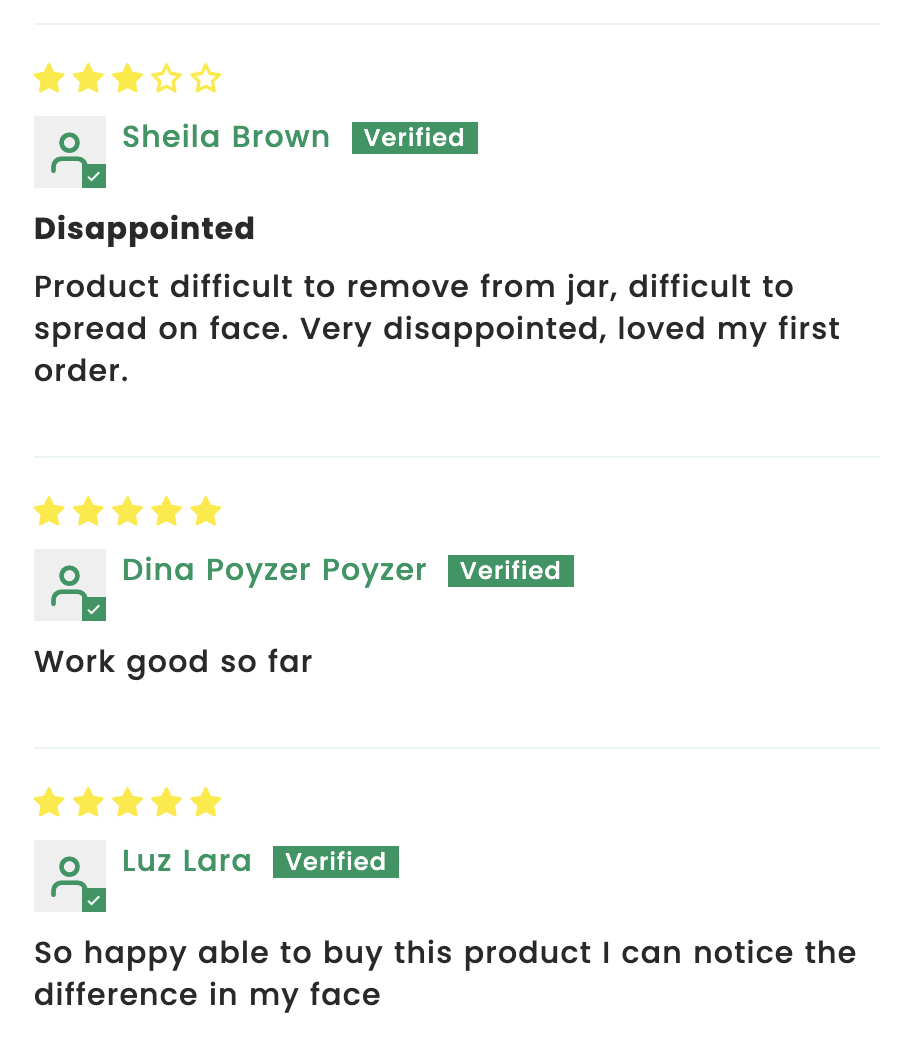Click the Verified badge next to Luz Lara
Image resolution: width=914 pixels, height=1044 pixels.
[336, 862]
